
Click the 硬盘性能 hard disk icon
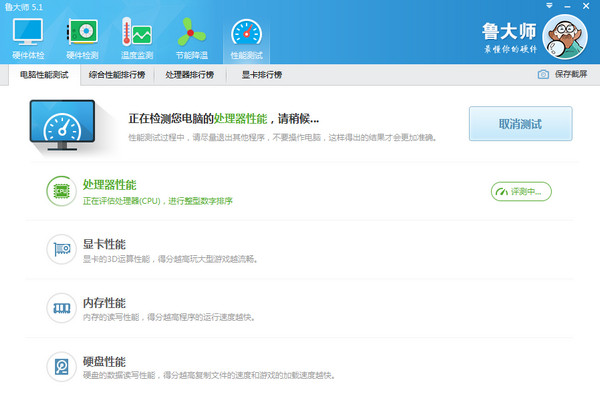tap(61, 366)
